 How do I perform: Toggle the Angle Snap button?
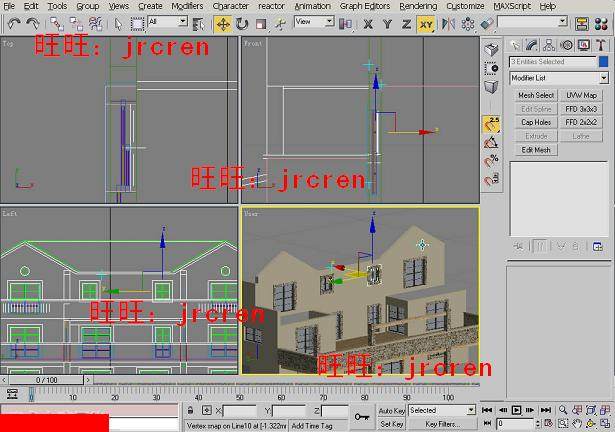(491, 143)
